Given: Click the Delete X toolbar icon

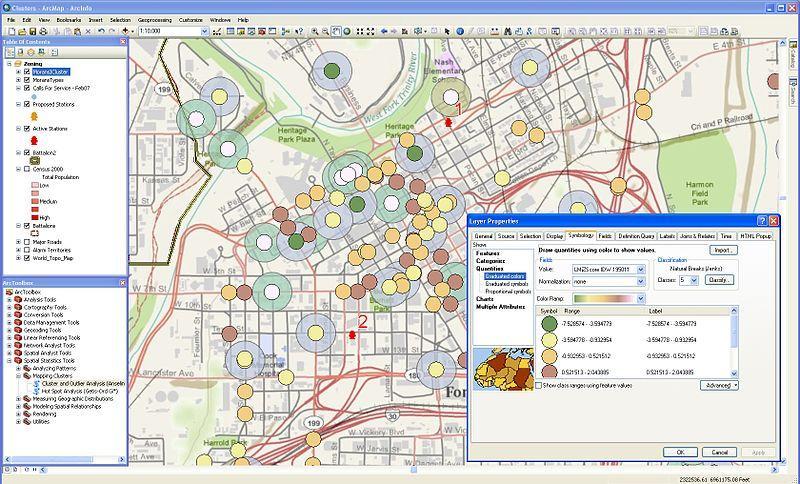Looking at the screenshot, I should point(88,31).
